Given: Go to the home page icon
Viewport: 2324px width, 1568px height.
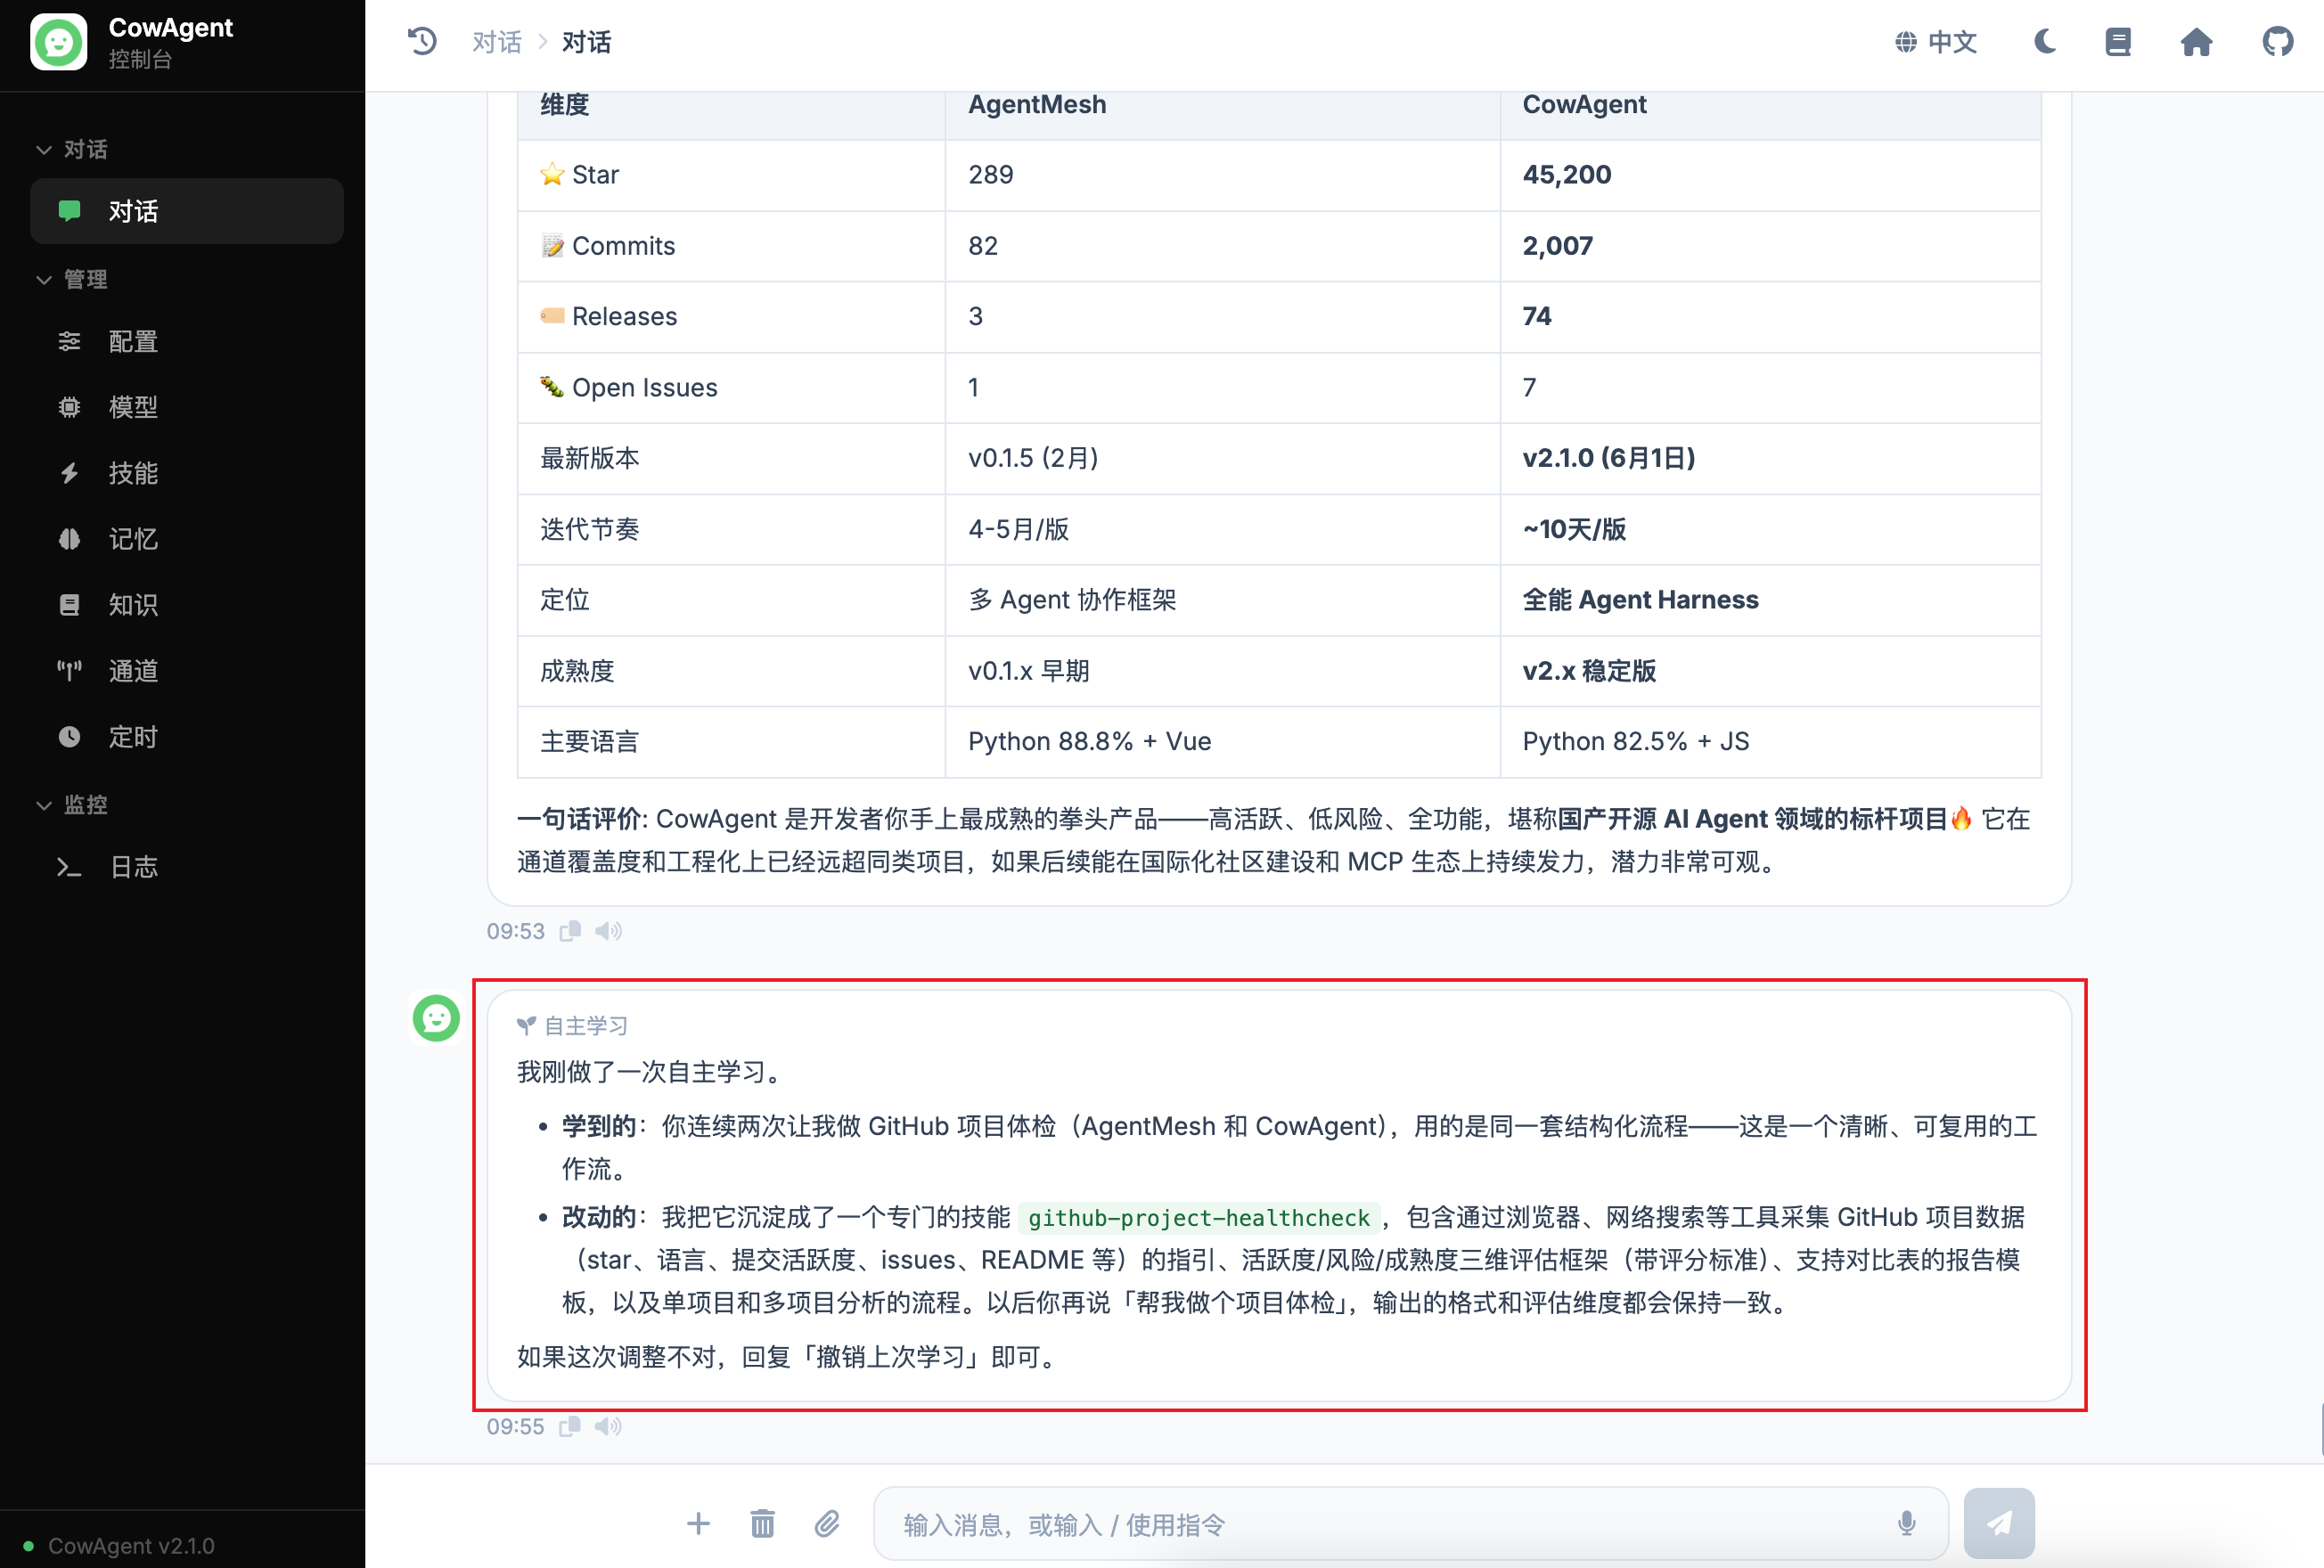Looking at the screenshot, I should (x=2196, y=42).
